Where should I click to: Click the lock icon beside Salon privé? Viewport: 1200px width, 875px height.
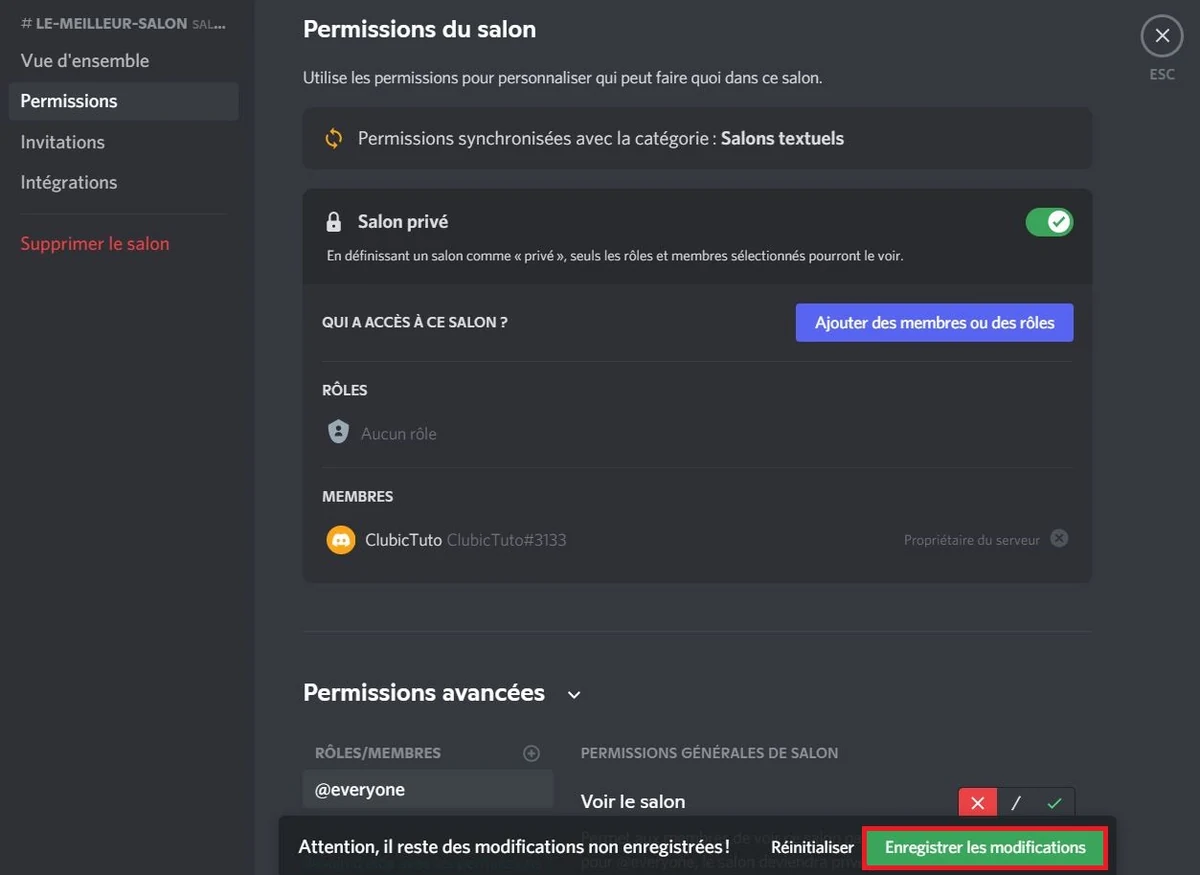(334, 222)
